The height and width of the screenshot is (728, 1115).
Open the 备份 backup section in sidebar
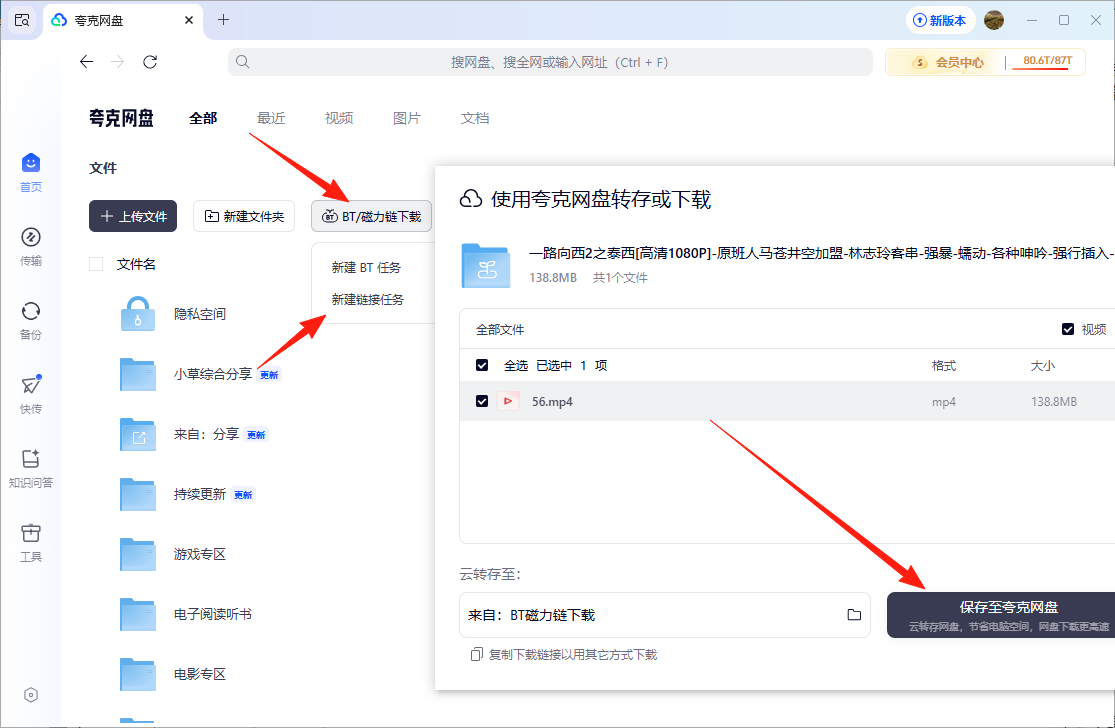[x=30, y=319]
